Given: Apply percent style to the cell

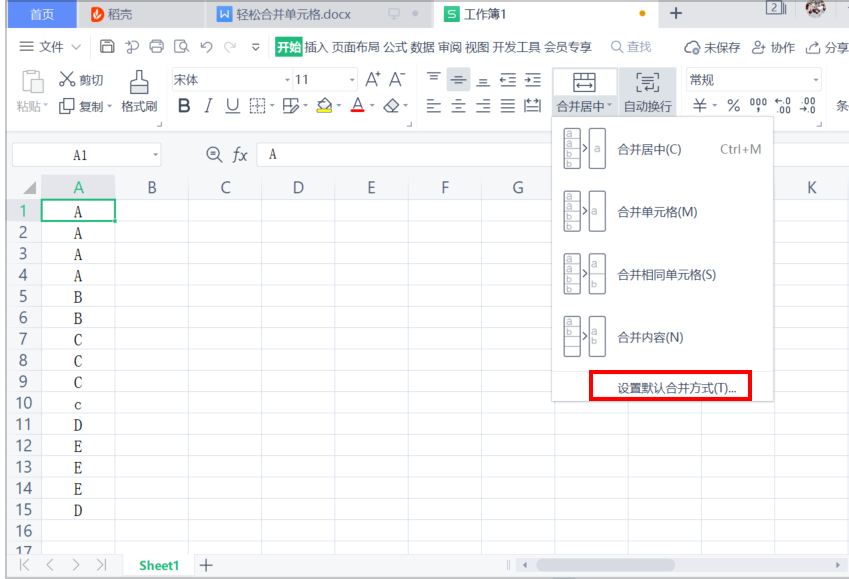Looking at the screenshot, I should 734,106.
